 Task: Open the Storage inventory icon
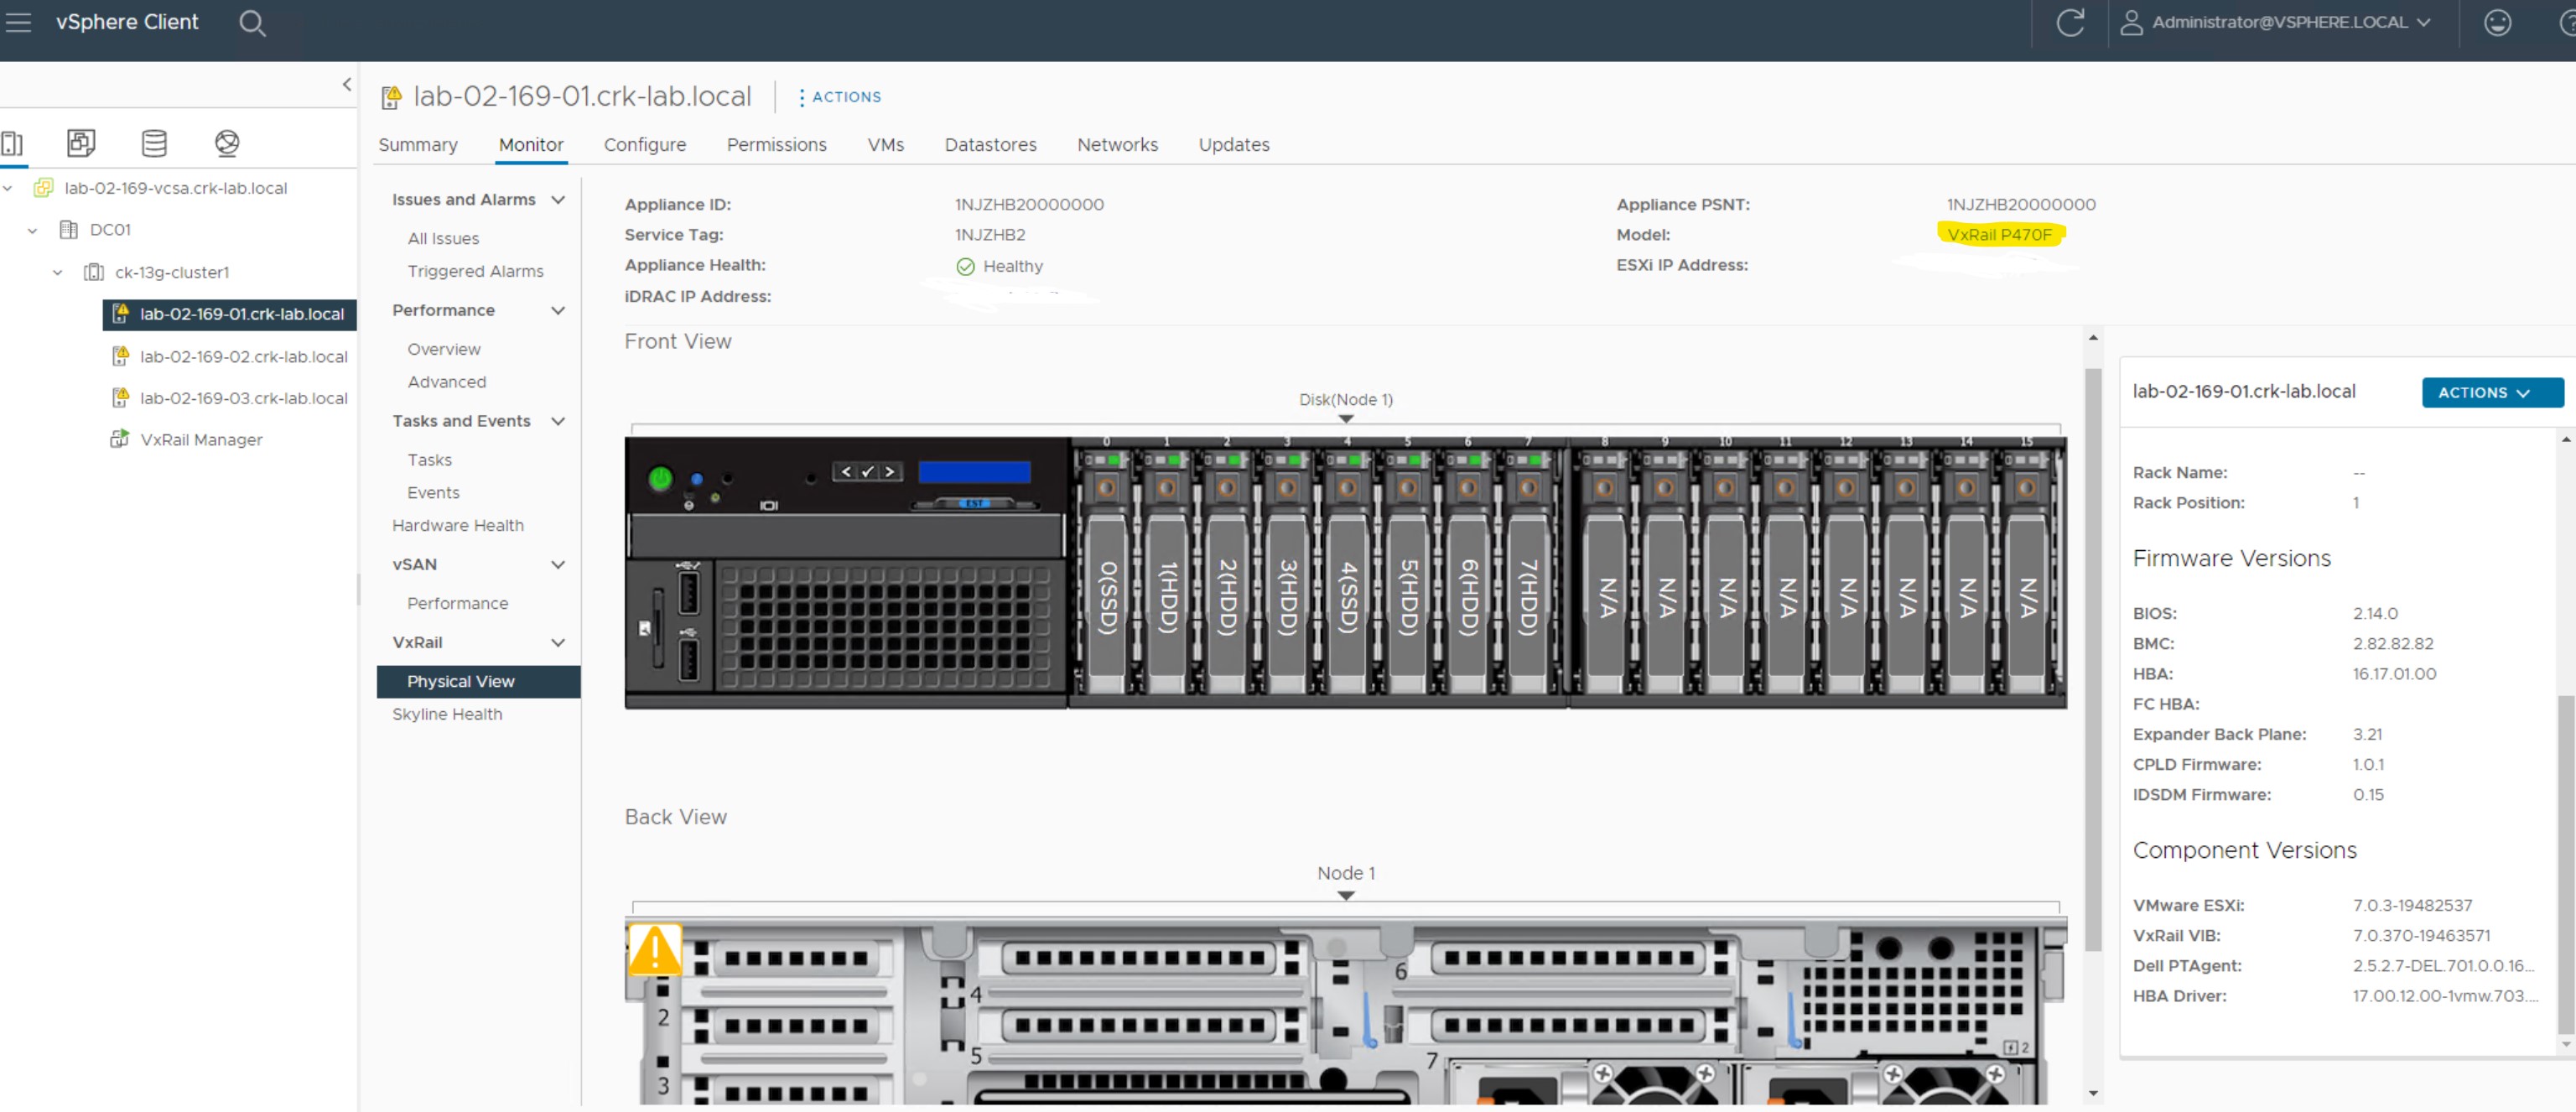click(153, 143)
